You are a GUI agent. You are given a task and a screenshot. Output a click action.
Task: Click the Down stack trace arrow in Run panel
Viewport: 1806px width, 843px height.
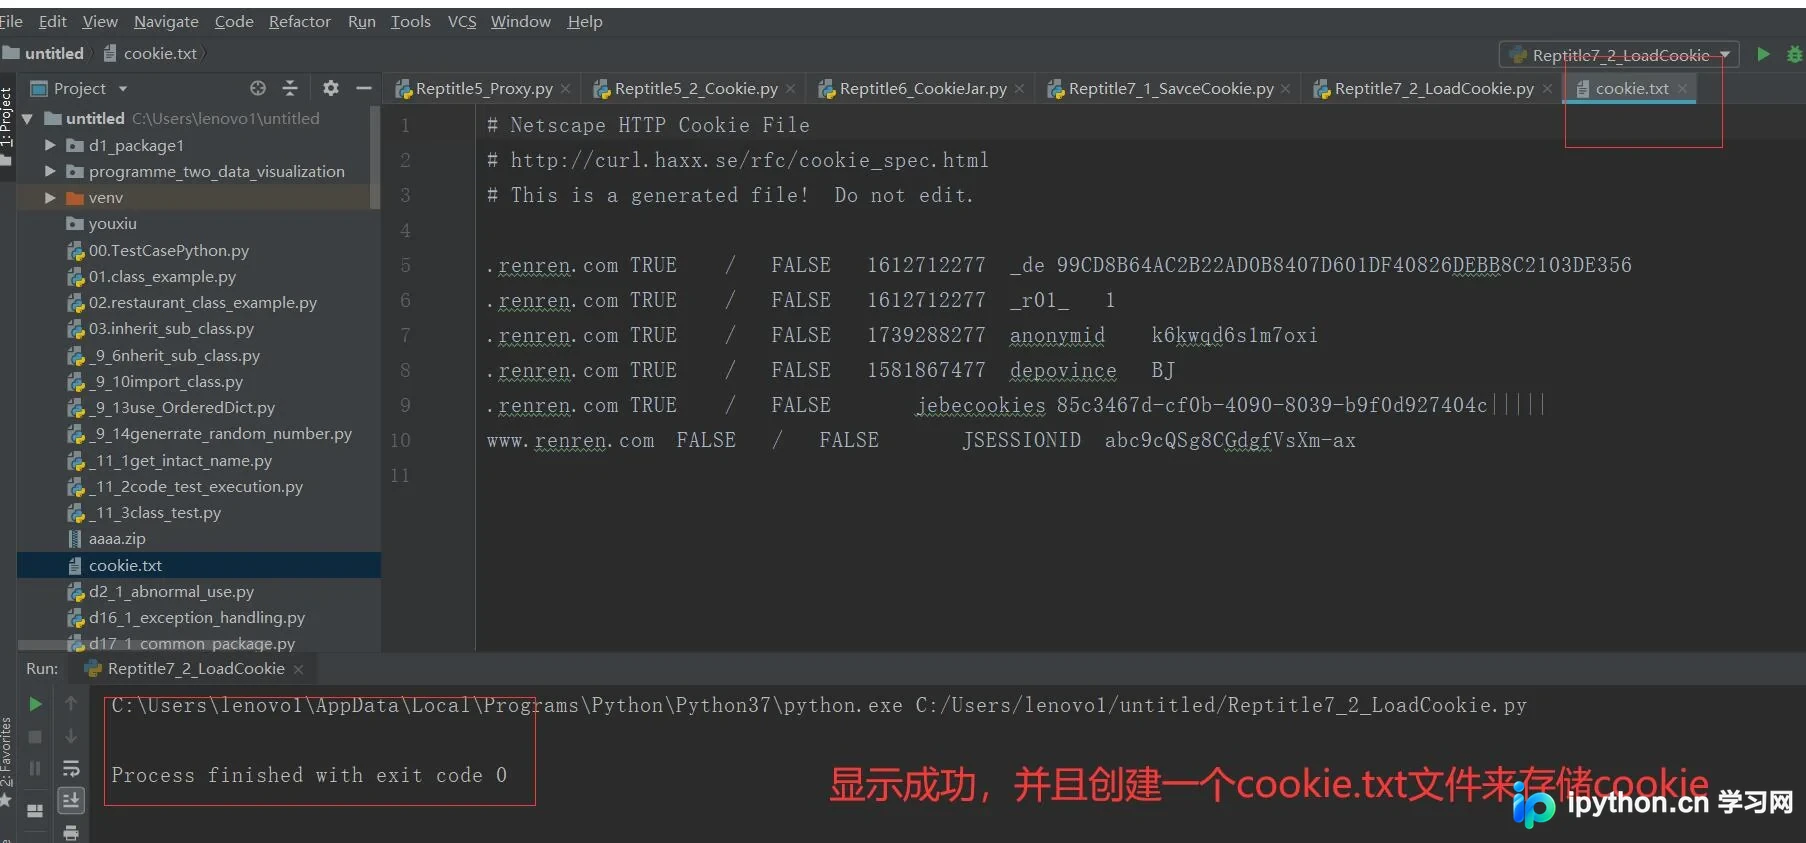click(71, 737)
